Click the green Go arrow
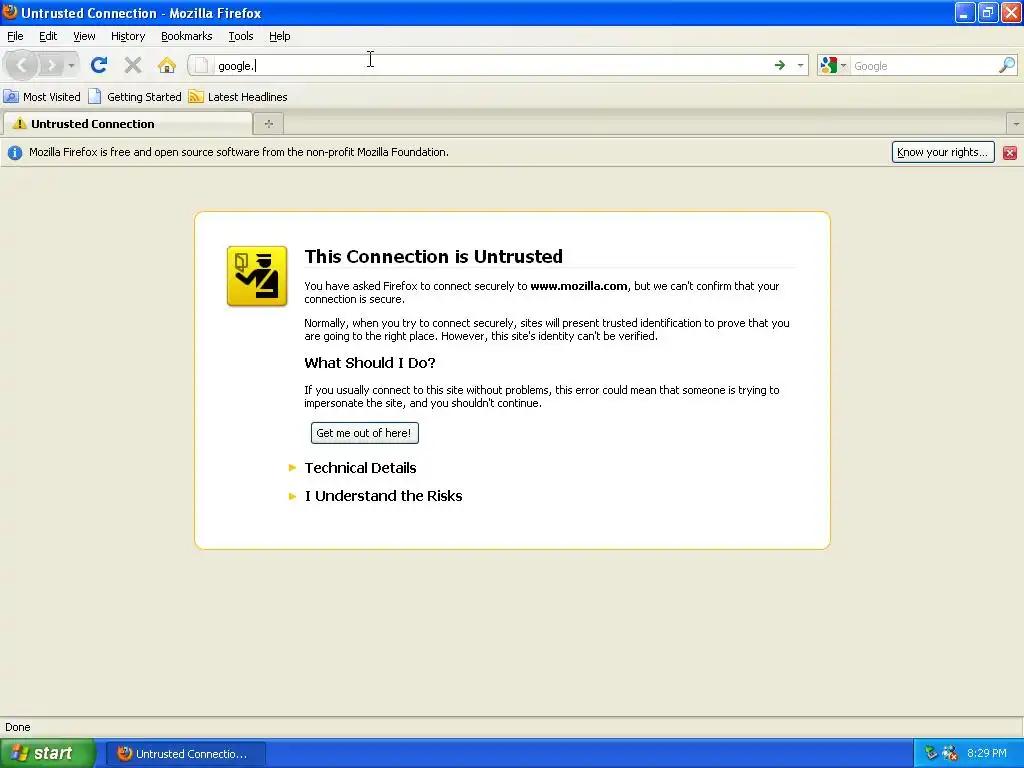This screenshot has height=768, width=1024. point(779,65)
